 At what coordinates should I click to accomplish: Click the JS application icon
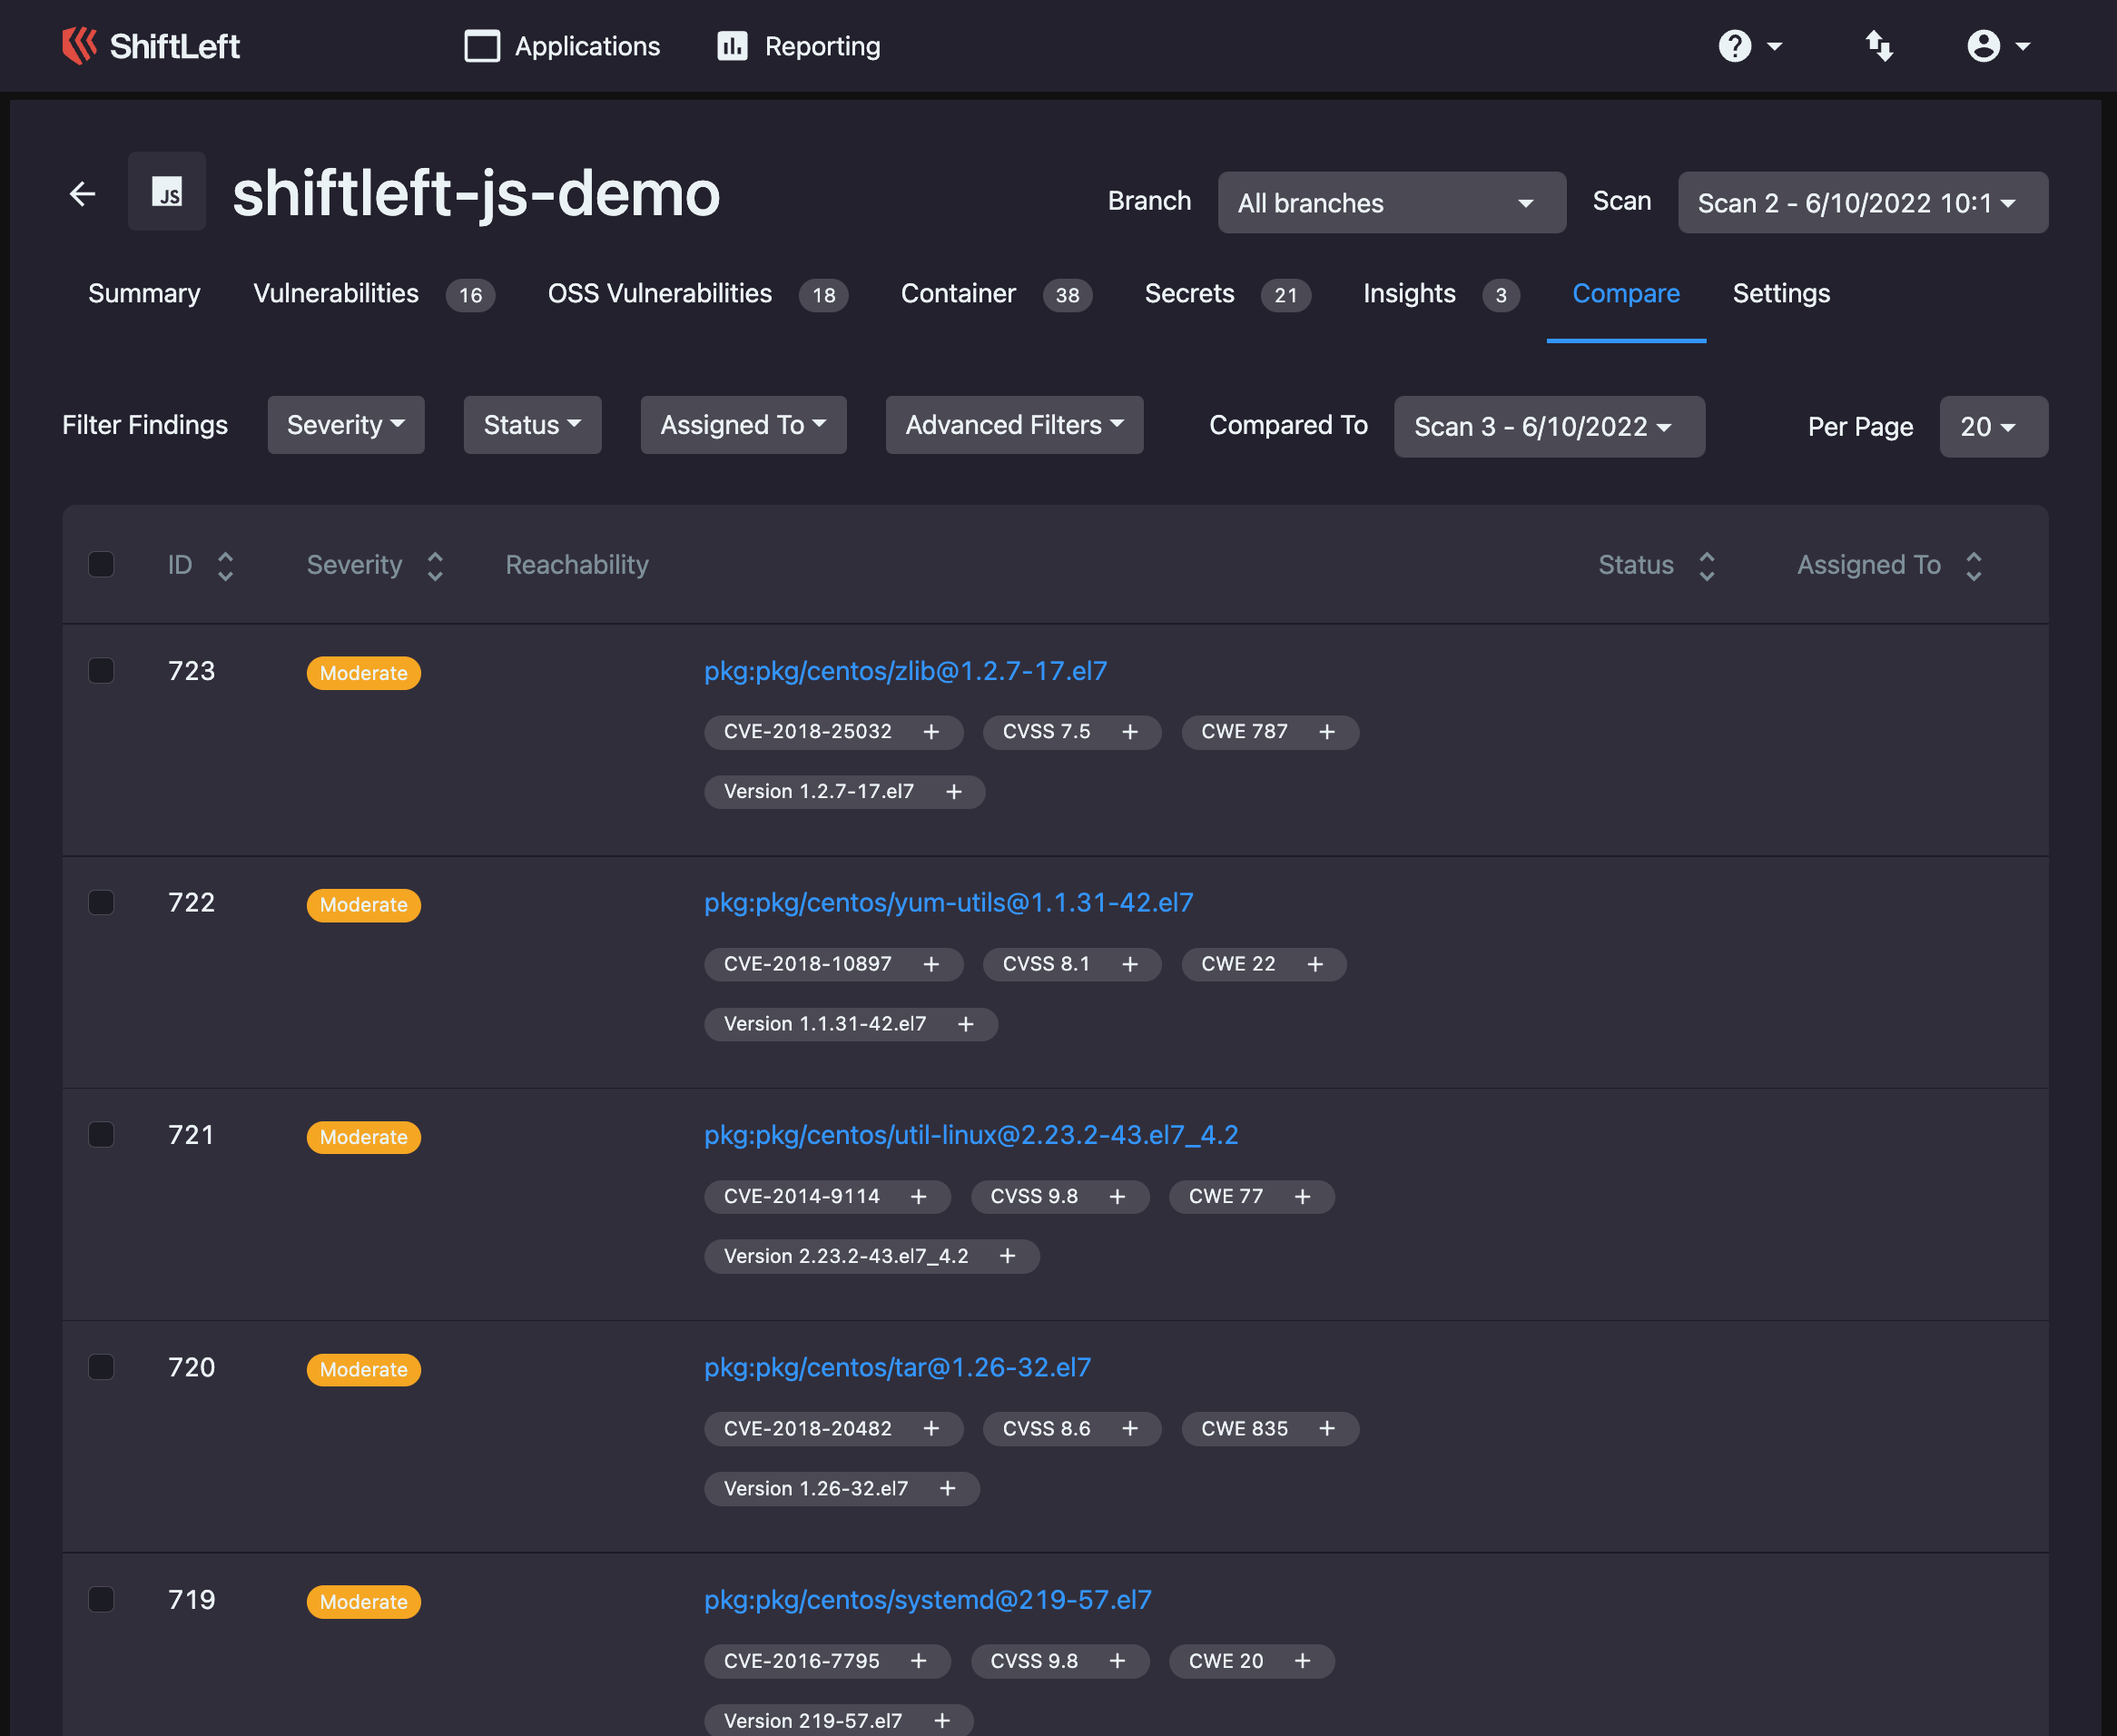pos(167,191)
